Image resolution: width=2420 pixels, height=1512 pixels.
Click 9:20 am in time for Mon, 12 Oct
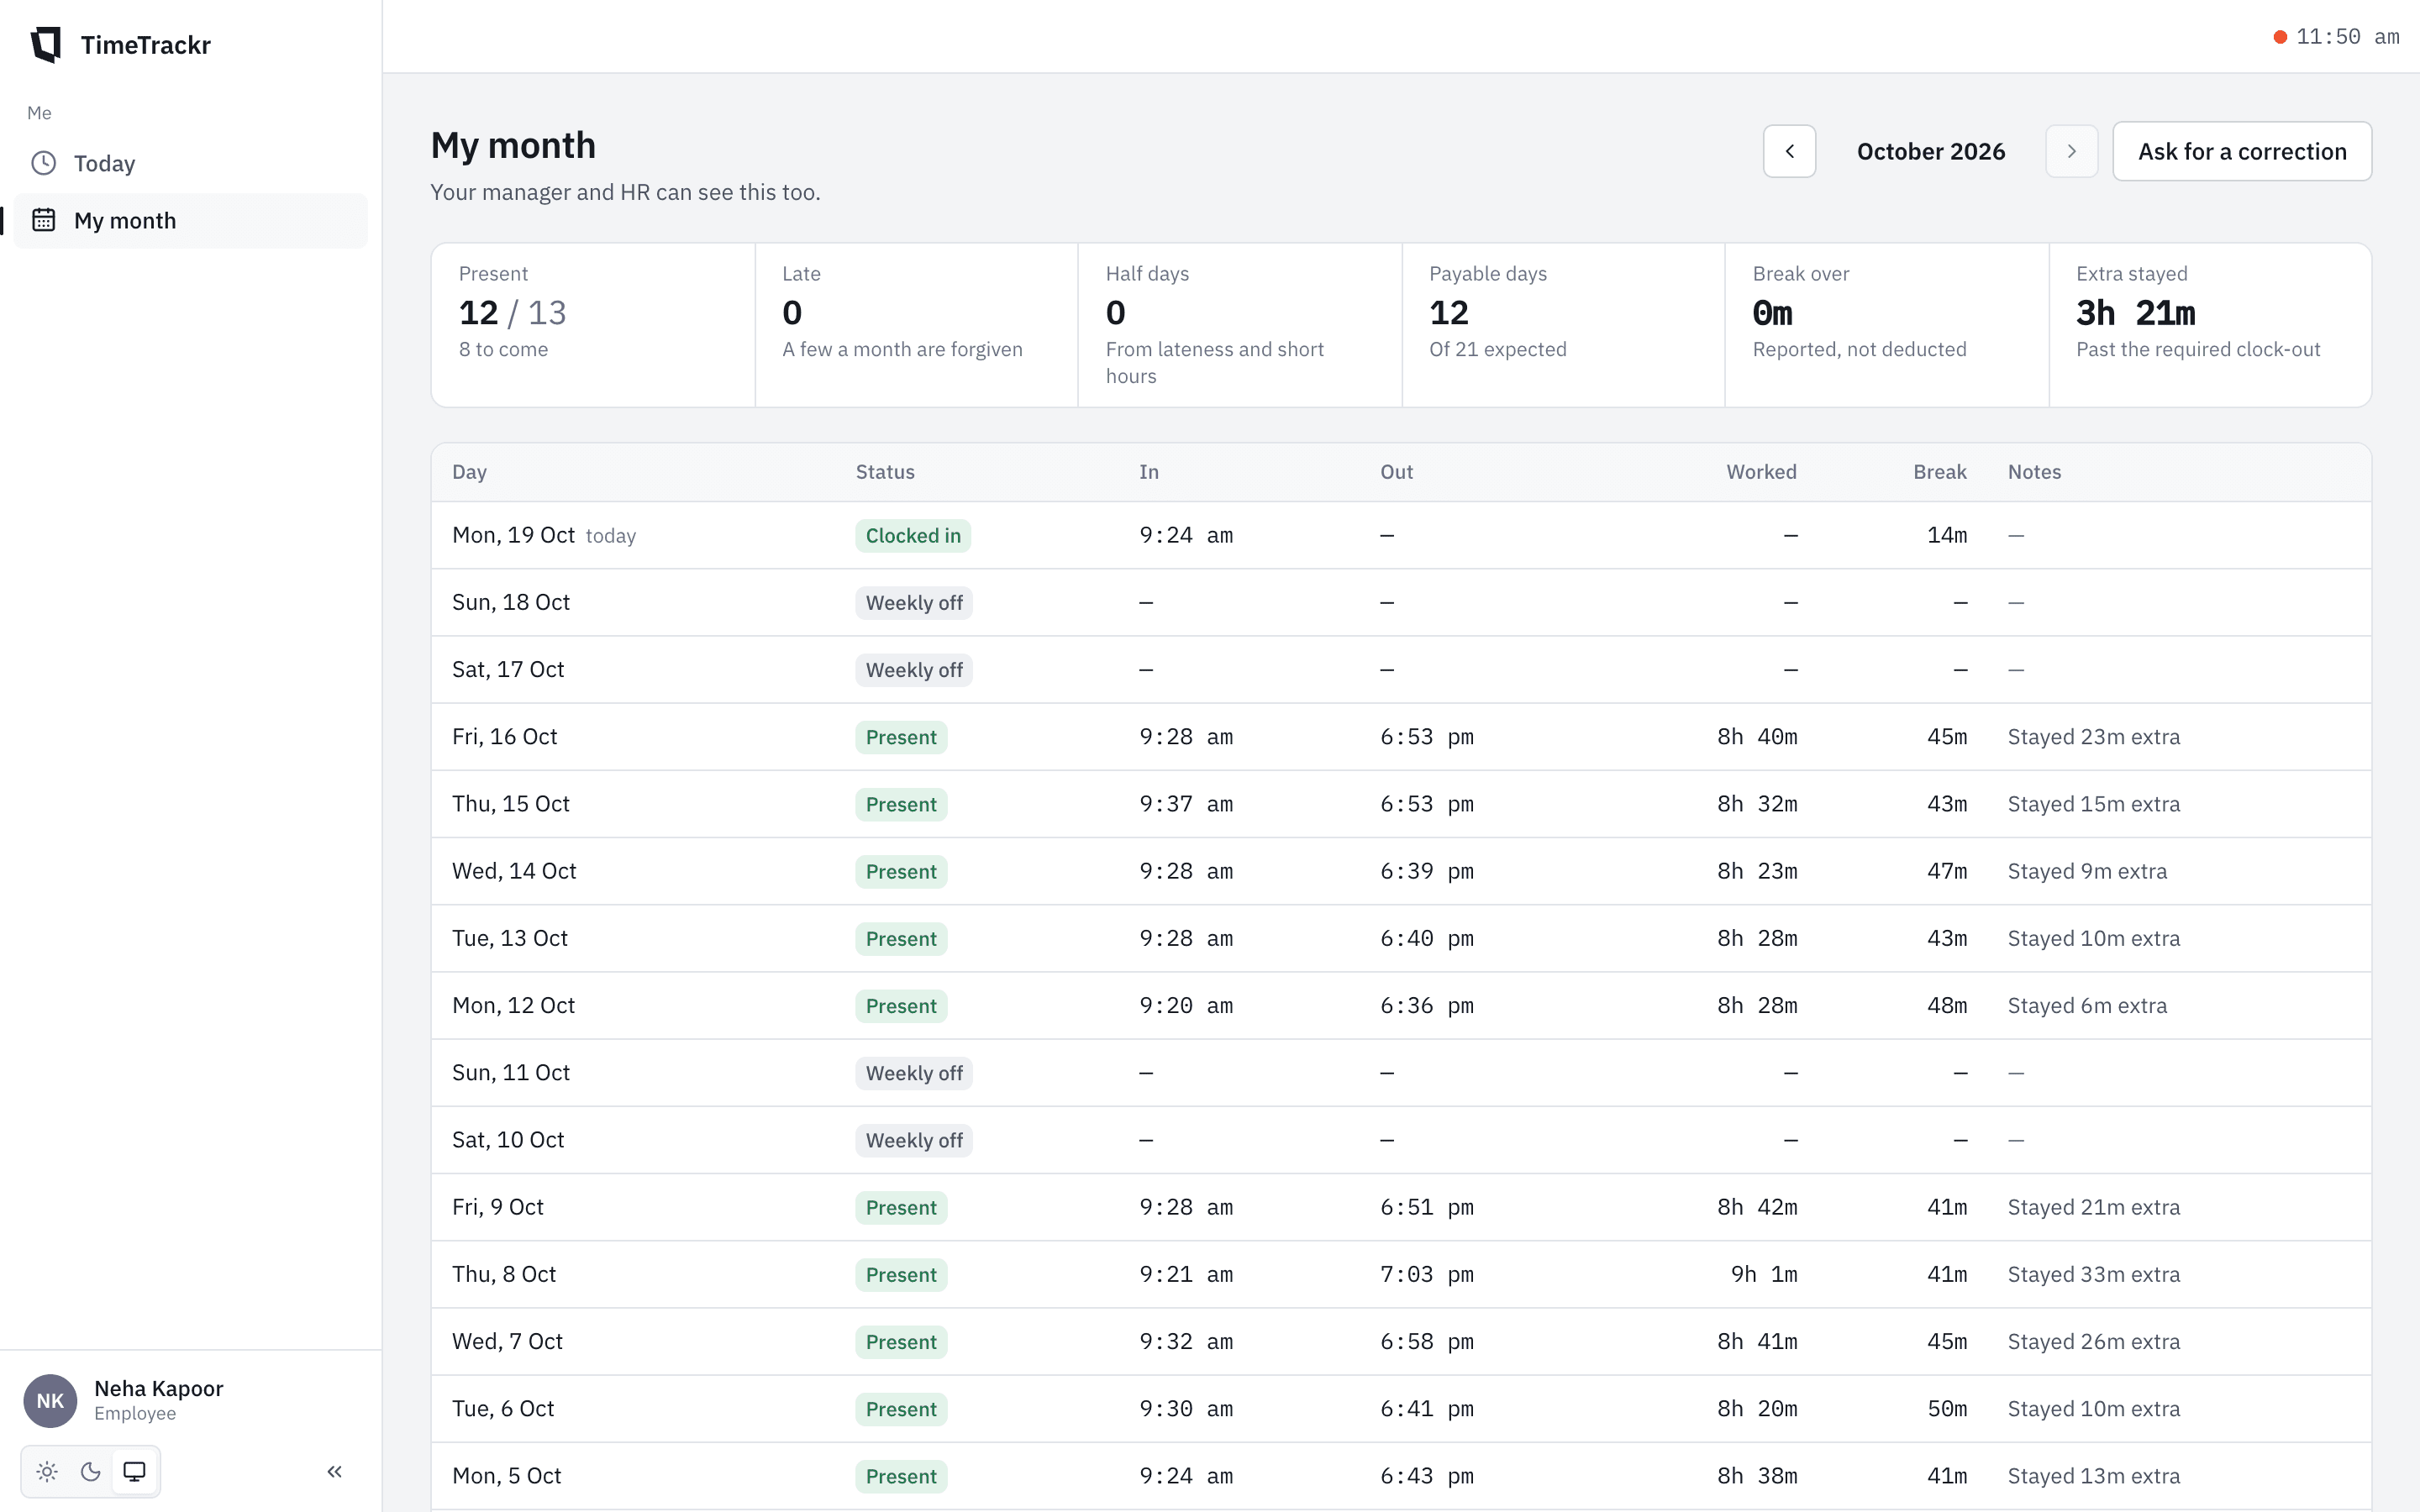click(x=1185, y=1005)
